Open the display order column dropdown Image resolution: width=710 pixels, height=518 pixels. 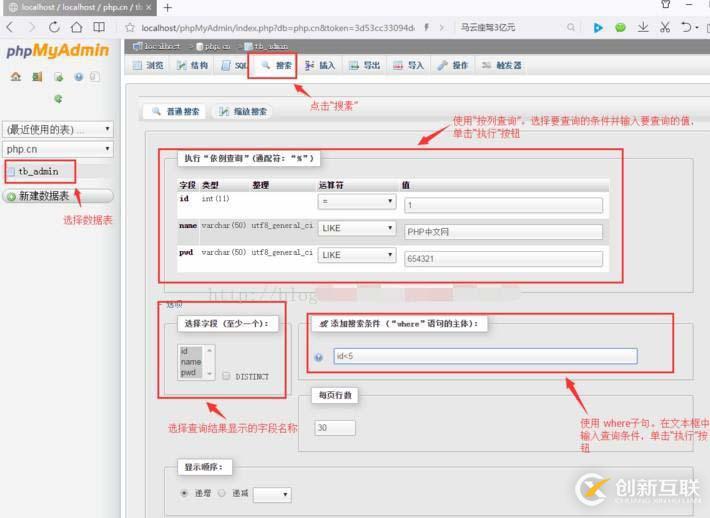click(272, 494)
